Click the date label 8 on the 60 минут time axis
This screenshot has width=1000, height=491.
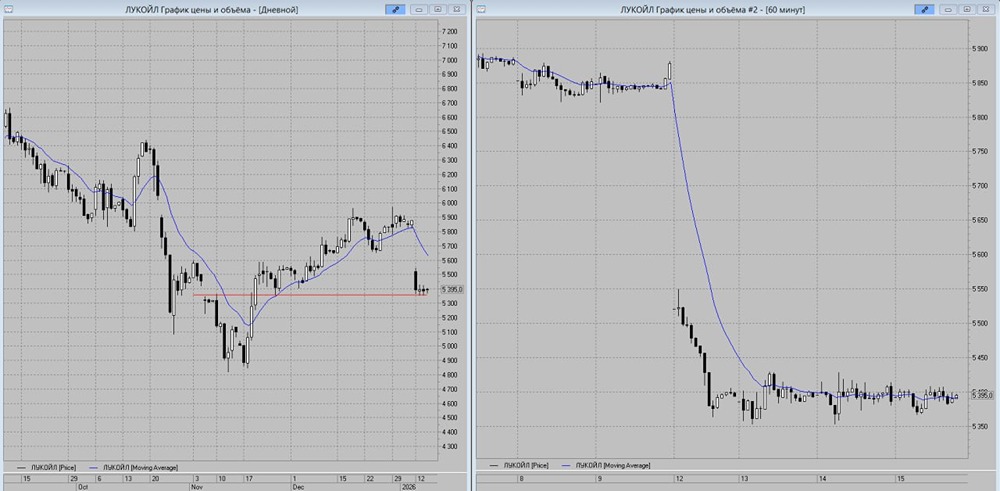(521, 478)
